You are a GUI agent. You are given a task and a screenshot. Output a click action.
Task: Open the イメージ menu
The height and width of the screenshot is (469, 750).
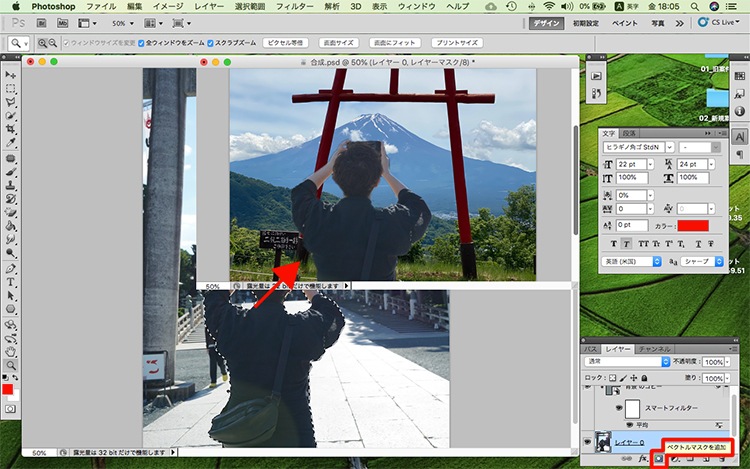coord(168,7)
